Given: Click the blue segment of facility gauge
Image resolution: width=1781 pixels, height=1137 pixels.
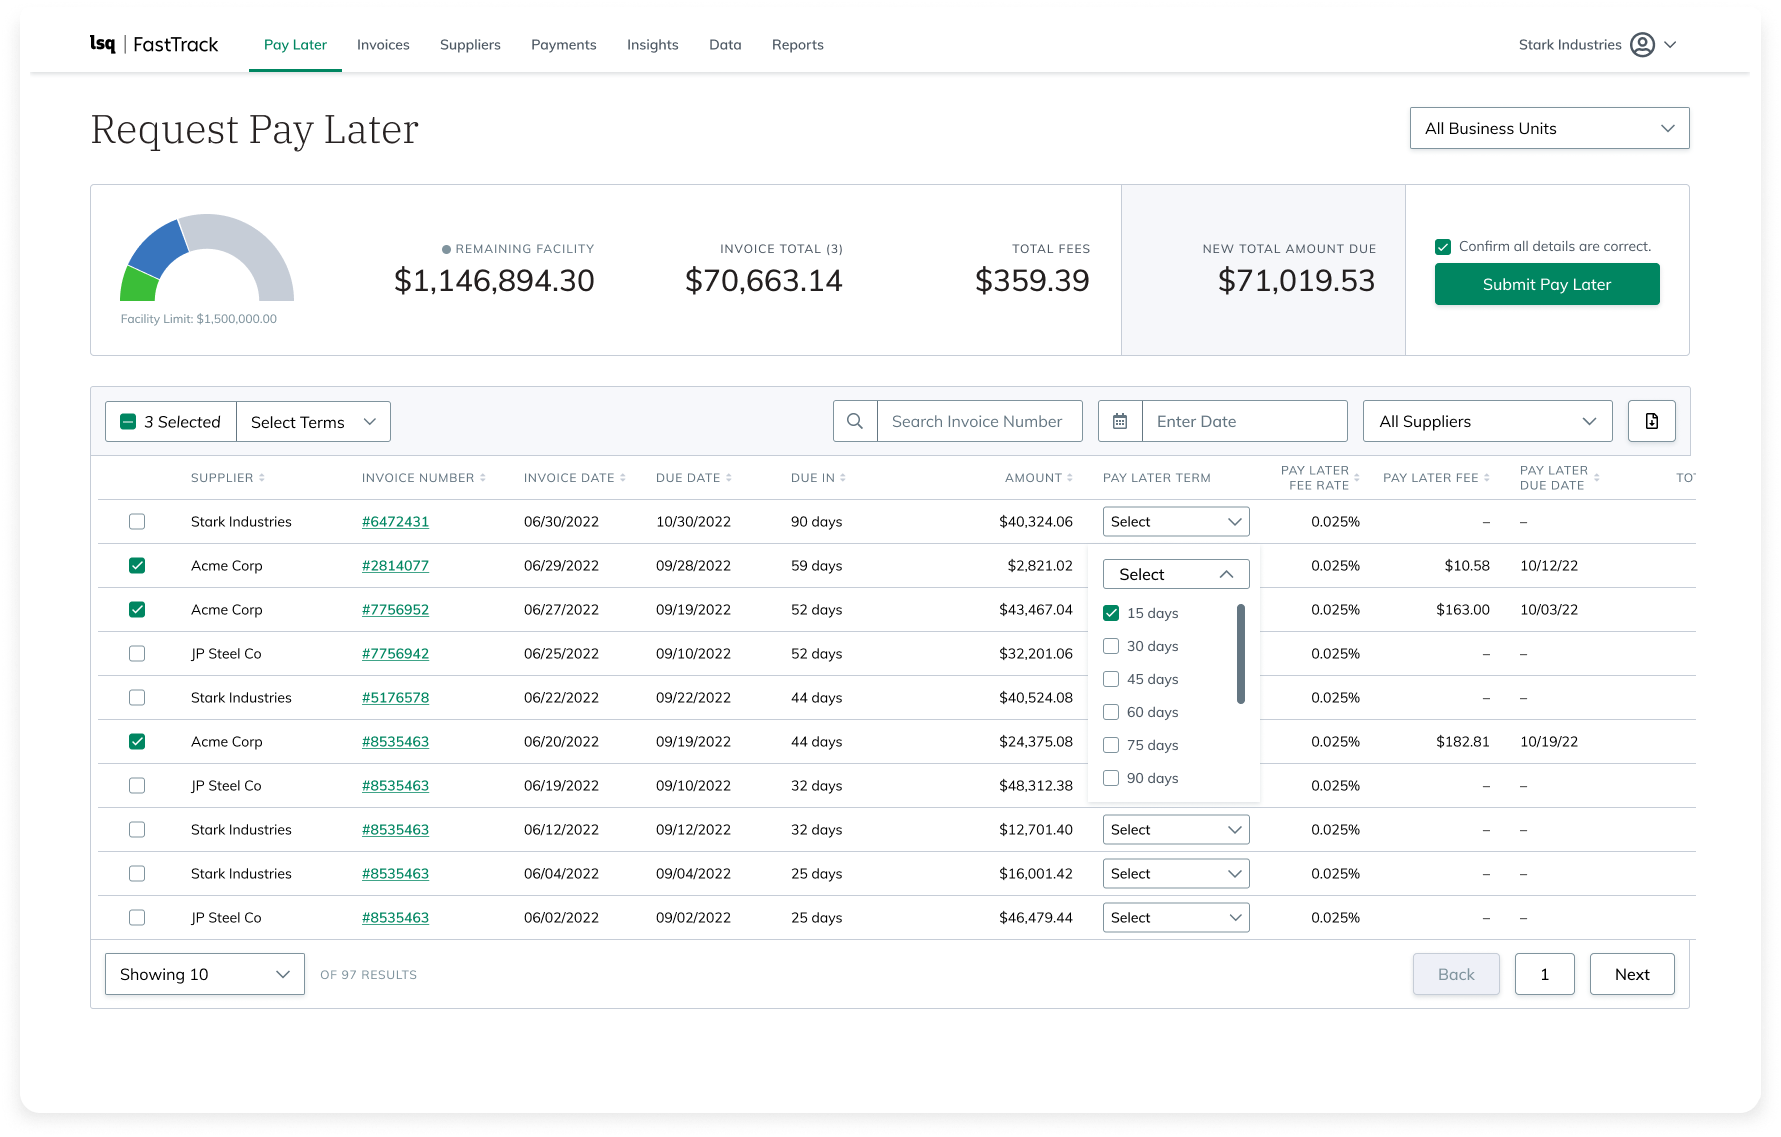Looking at the screenshot, I should click(159, 246).
